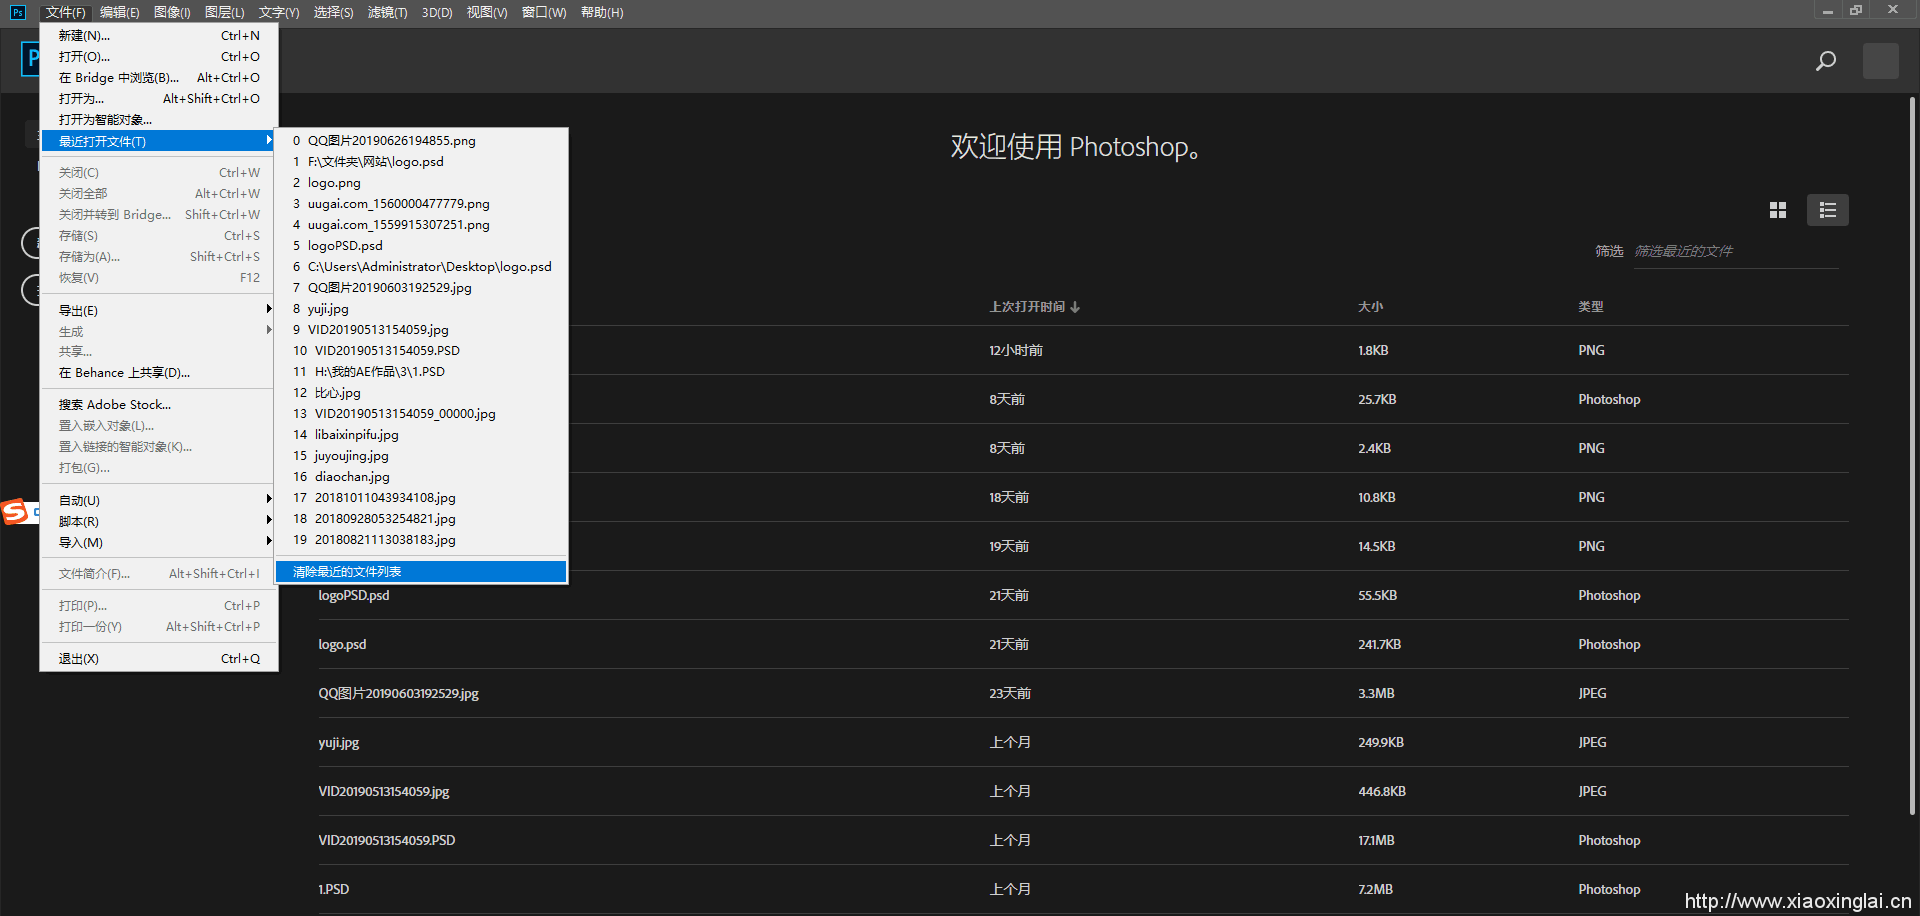Open recent file 2 logo.png
The image size is (1920, 916).
(421, 183)
